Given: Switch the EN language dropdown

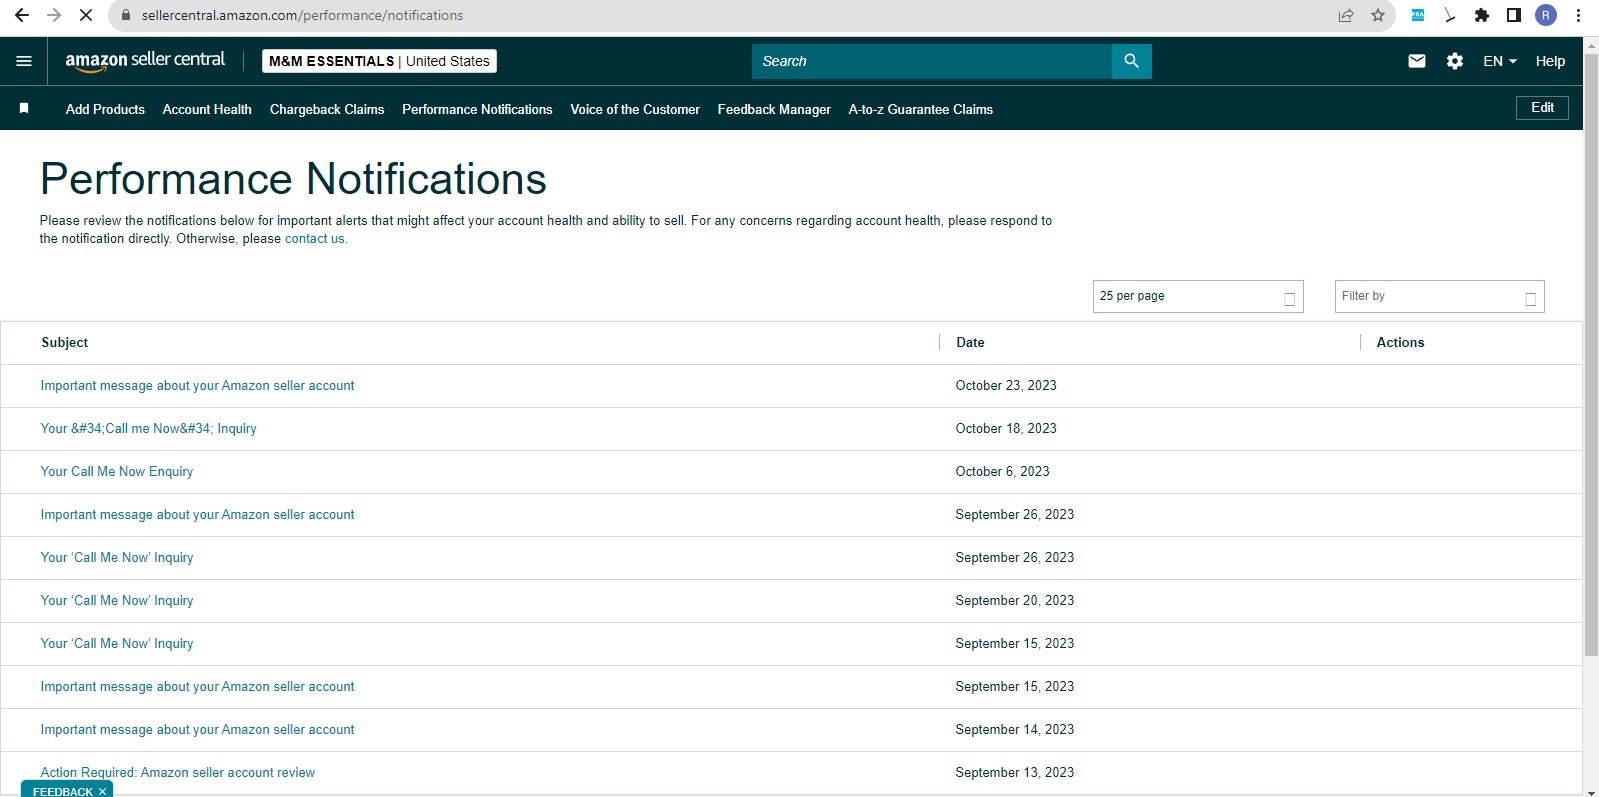Looking at the screenshot, I should (x=1500, y=61).
